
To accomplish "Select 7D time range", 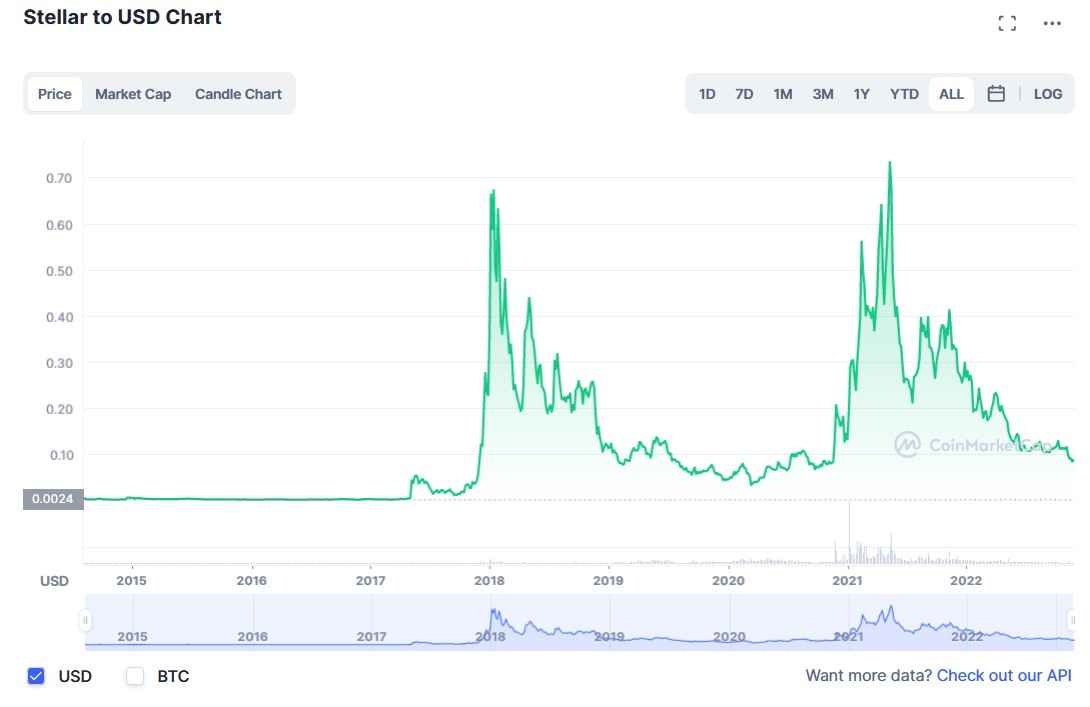I will (744, 94).
